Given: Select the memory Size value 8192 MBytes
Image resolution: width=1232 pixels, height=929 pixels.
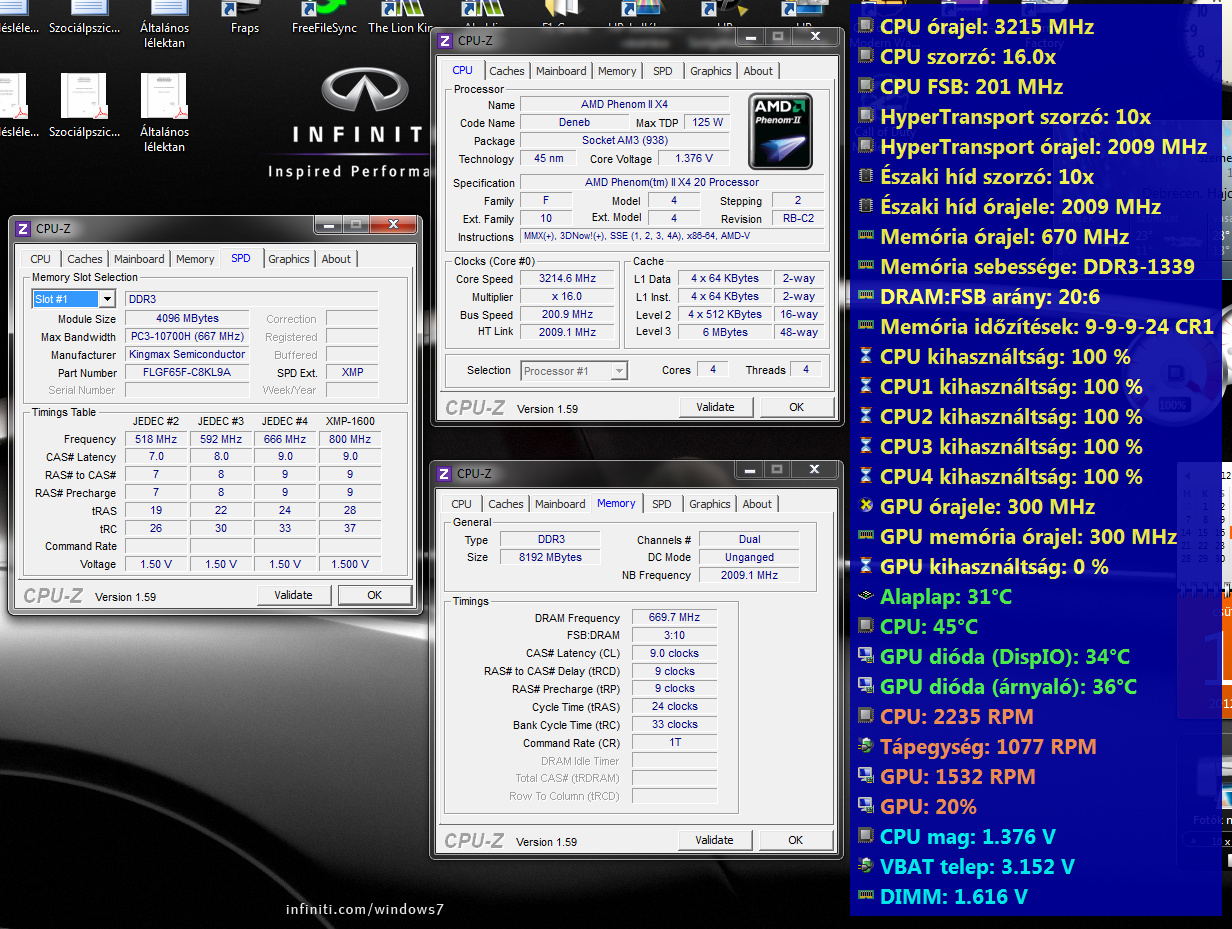Looking at the screenshot, I should click(551, 557).
